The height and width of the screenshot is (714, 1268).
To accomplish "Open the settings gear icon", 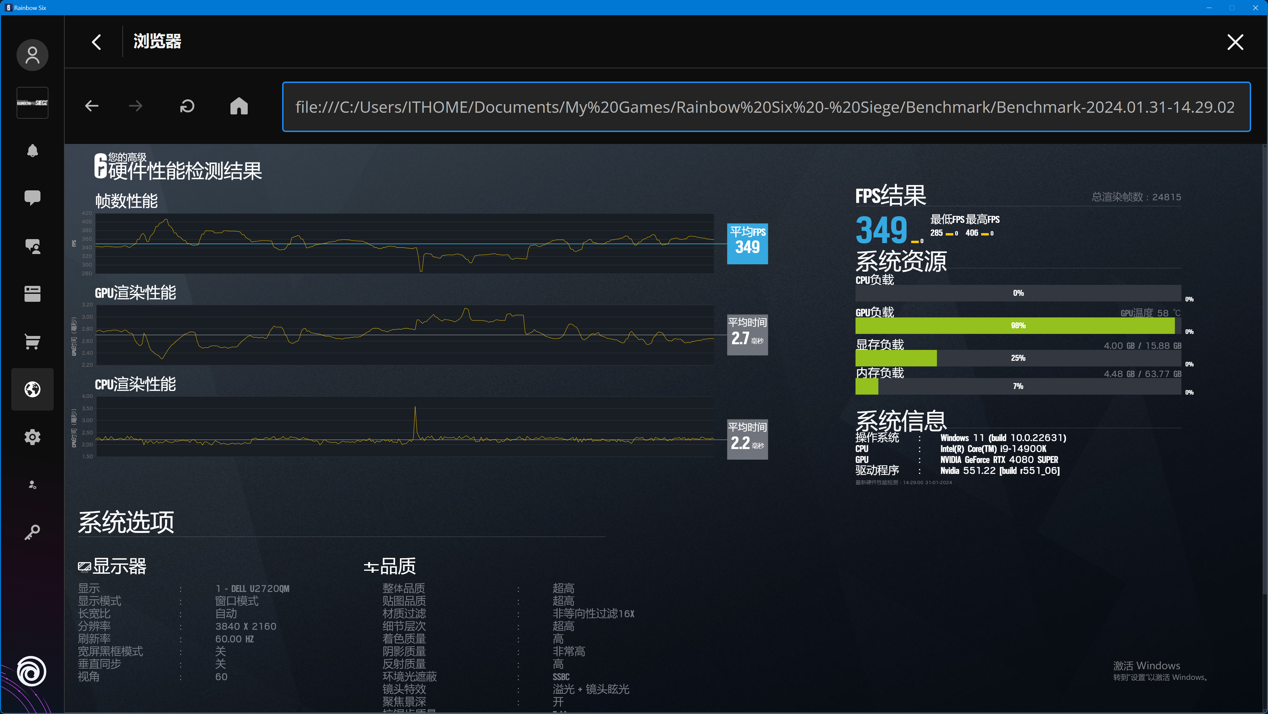I will click(32, 437).
